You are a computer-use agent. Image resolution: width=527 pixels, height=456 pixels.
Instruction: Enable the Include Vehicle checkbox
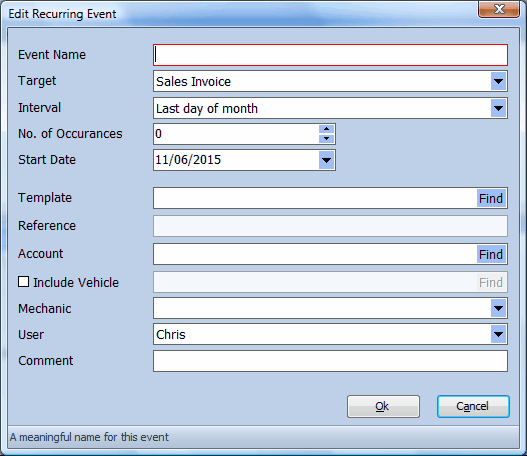tap(24, 282)
